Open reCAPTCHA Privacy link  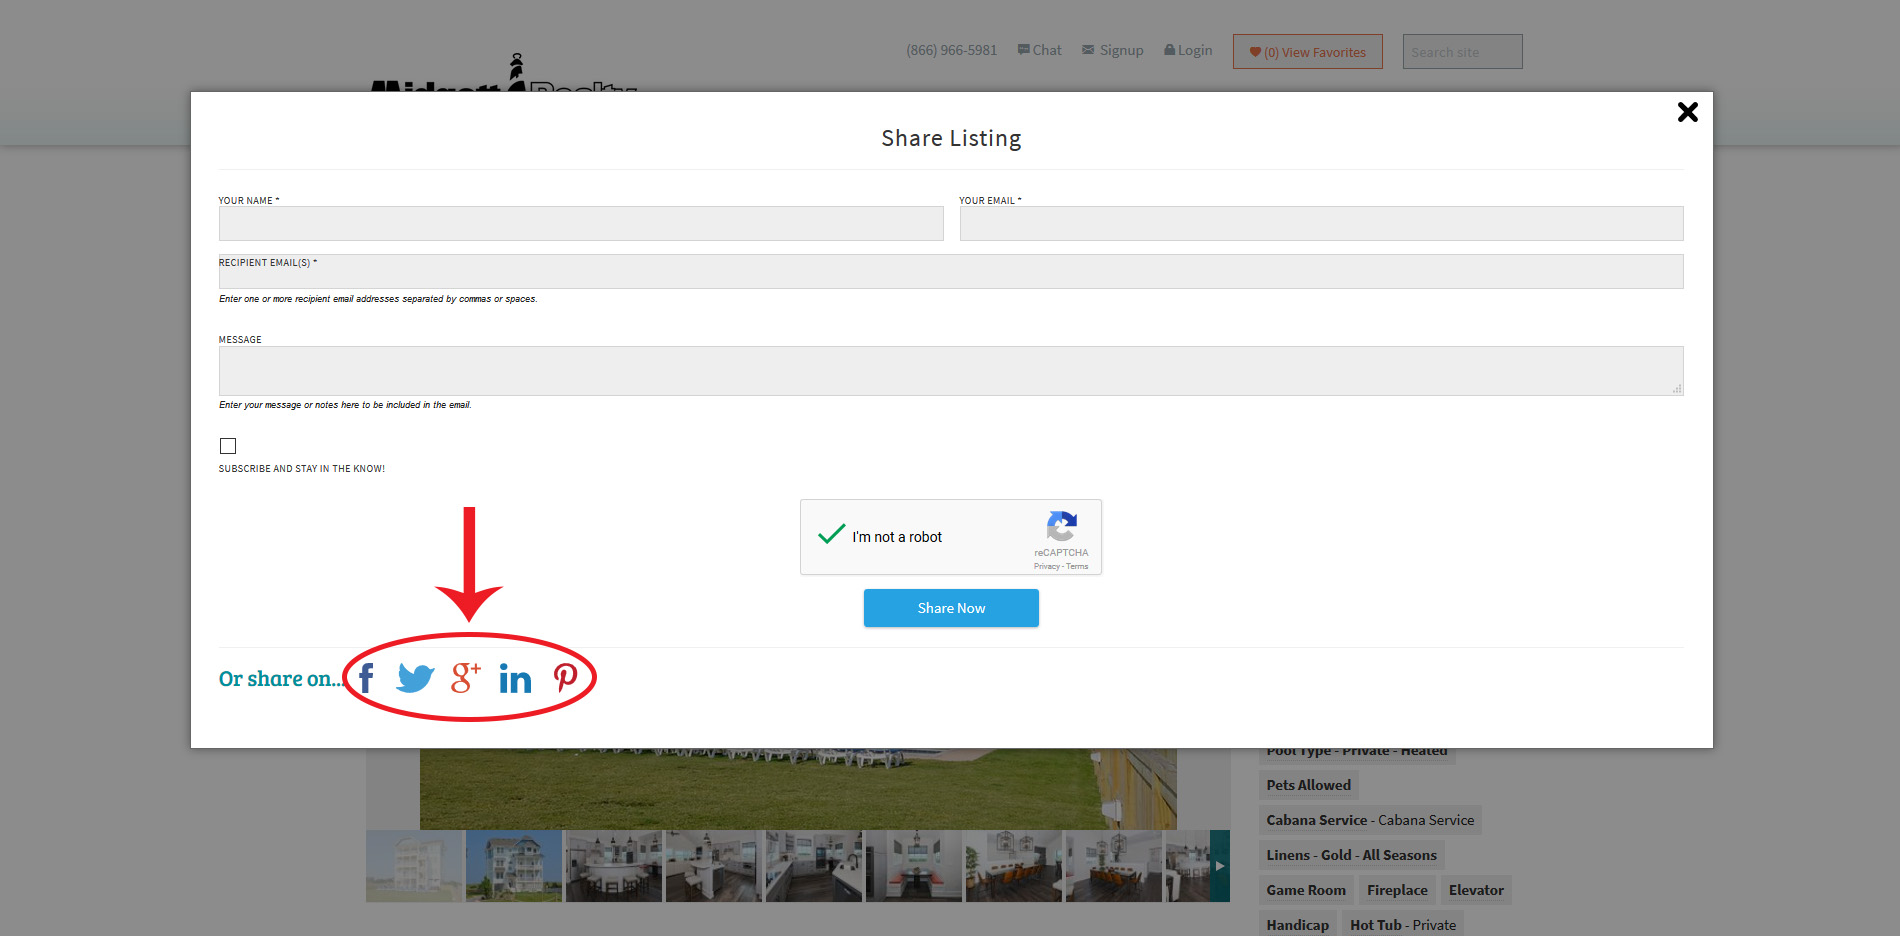(x=1046, y=567)
